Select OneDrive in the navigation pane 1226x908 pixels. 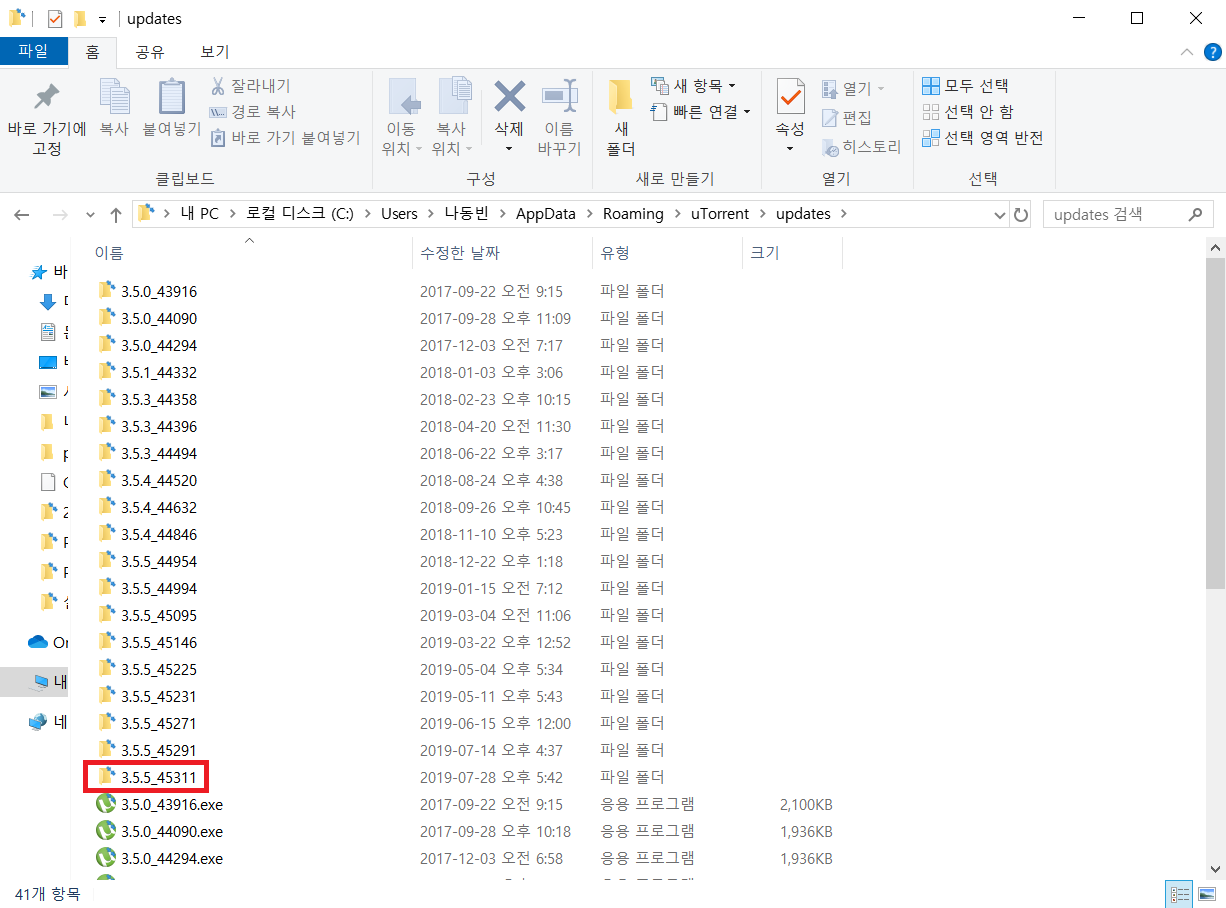[50, 642]
